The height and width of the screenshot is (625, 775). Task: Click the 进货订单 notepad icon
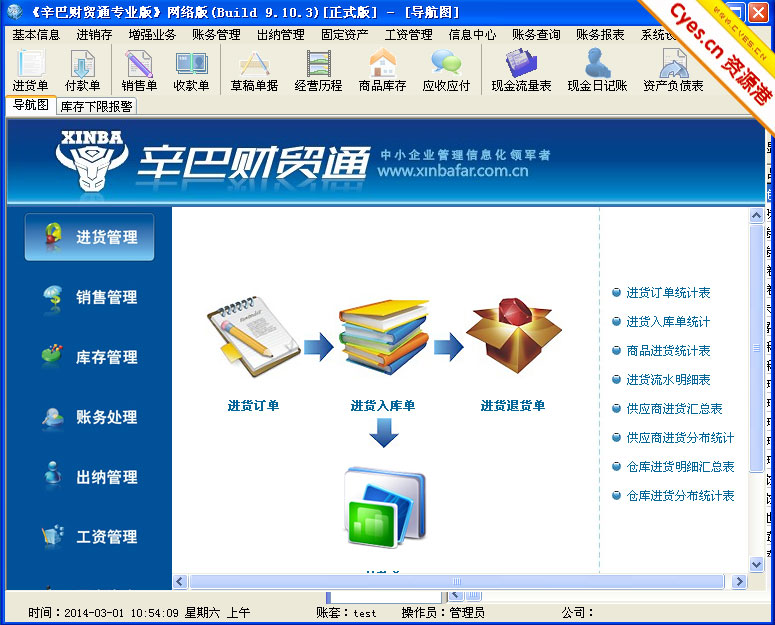254,336
